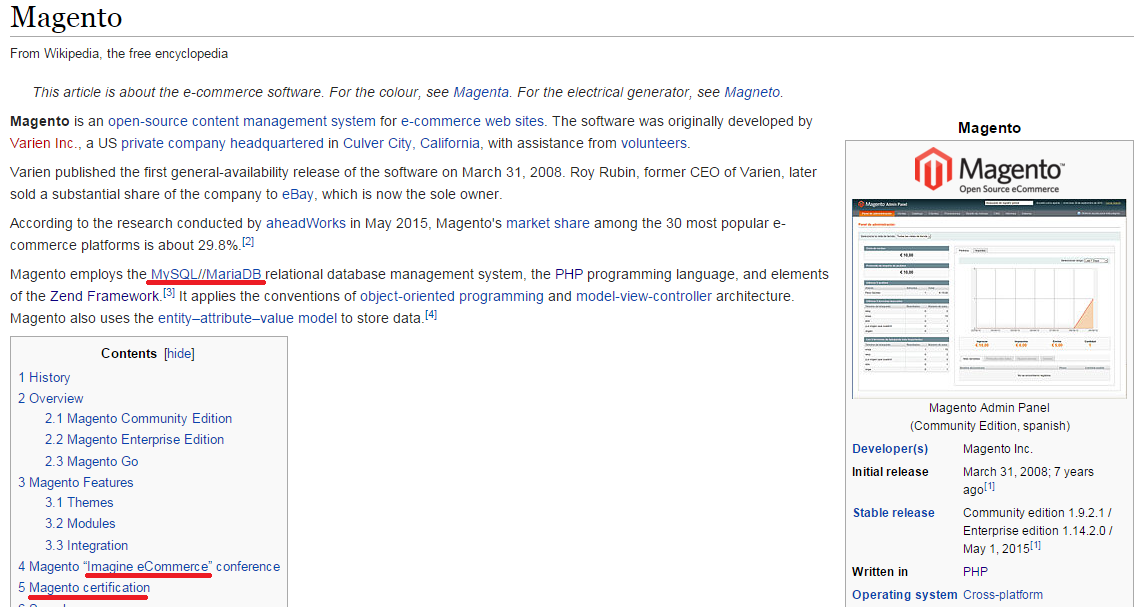Go to section 2.3 Magento Go
The height and width of the screenshot is (607, 1143).
coord(91,462)
